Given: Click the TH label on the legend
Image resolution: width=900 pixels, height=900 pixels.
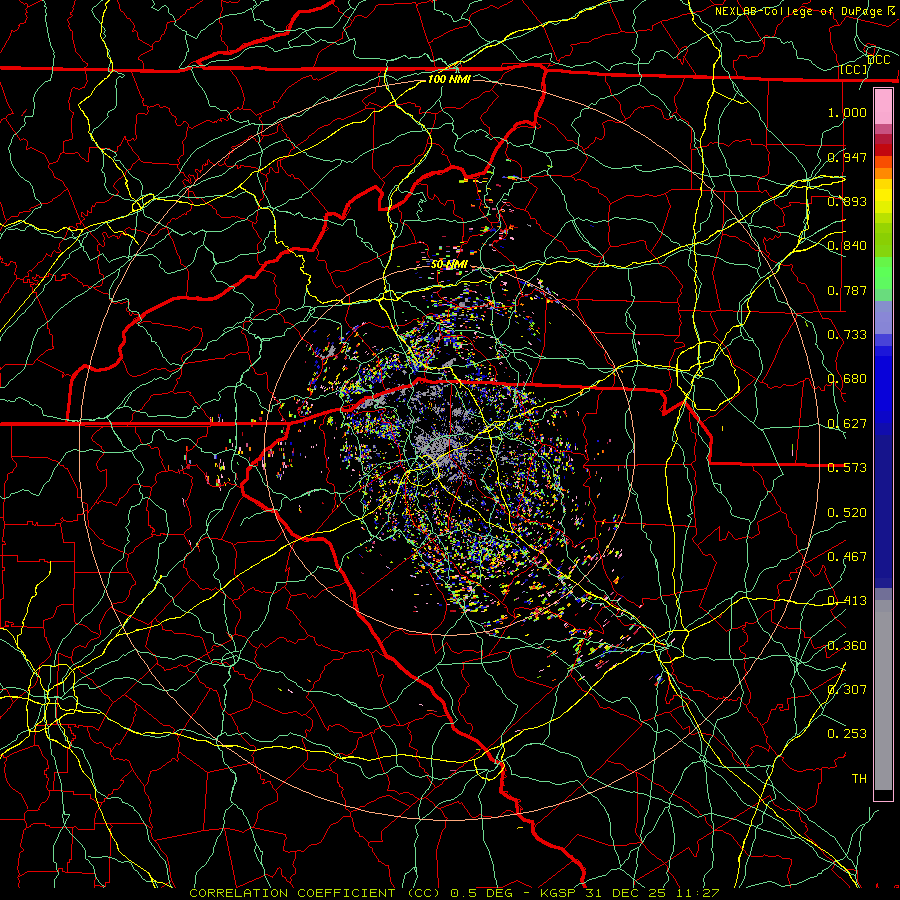Looking at the screenshot, I should tap(859, 779).
